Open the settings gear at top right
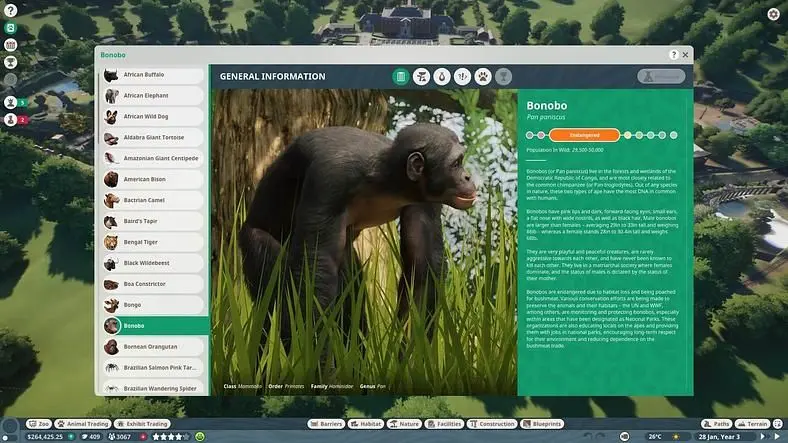788x443 pixels. point(773,14)
